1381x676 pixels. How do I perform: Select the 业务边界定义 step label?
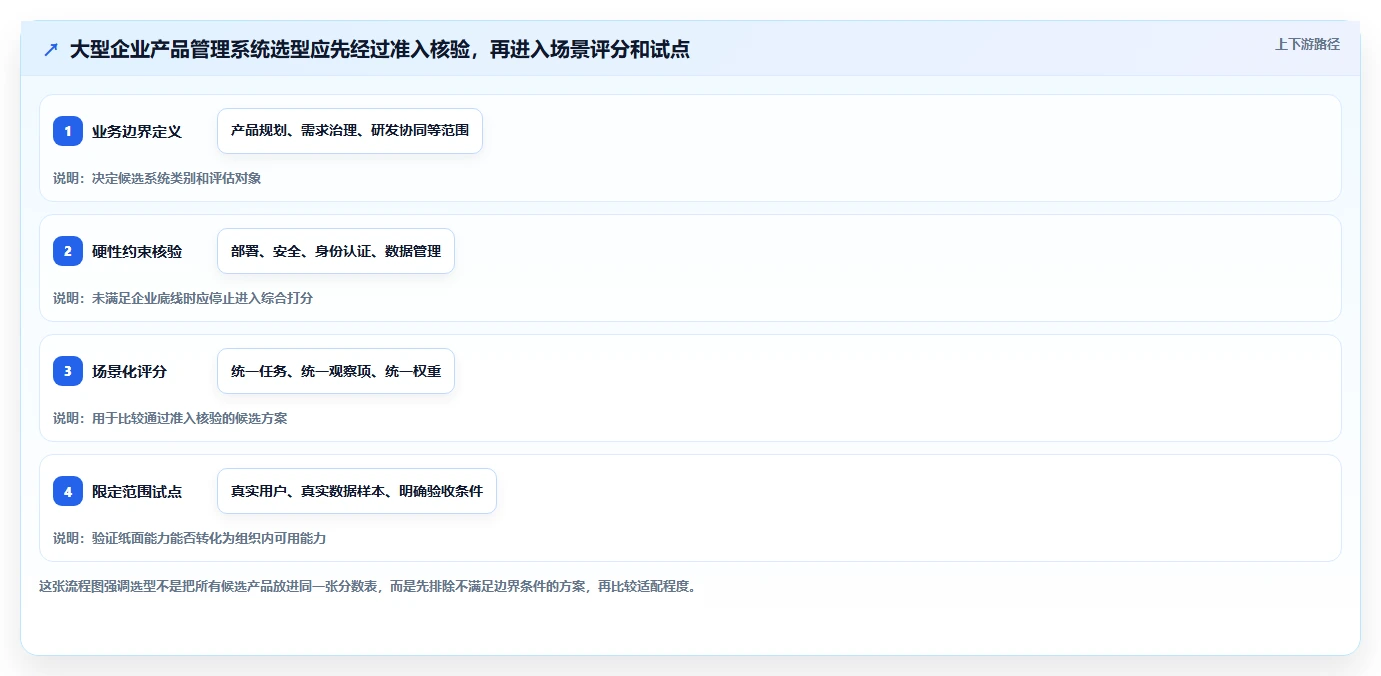(x=137, y=131)
